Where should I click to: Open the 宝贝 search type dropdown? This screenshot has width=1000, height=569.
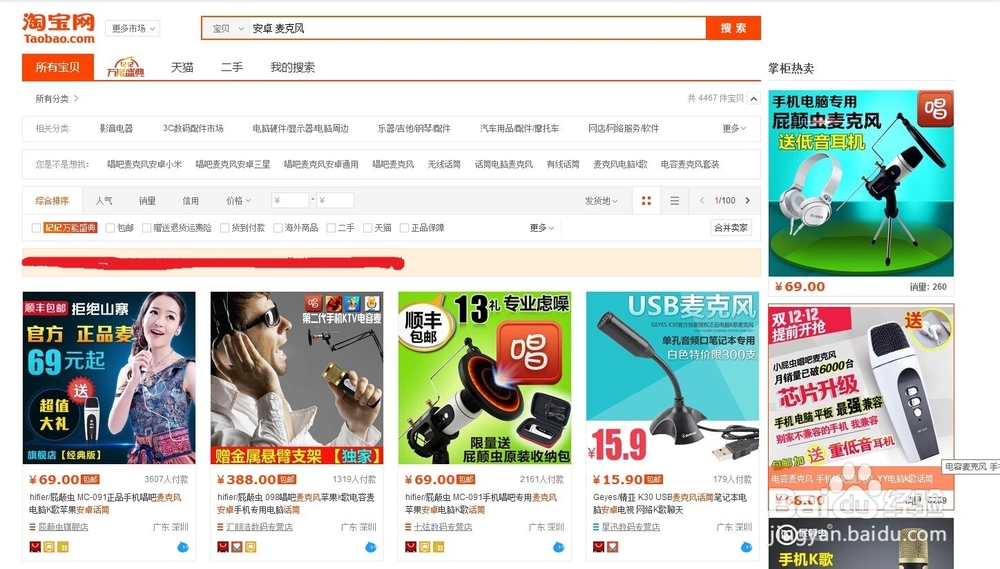[228, 28]
